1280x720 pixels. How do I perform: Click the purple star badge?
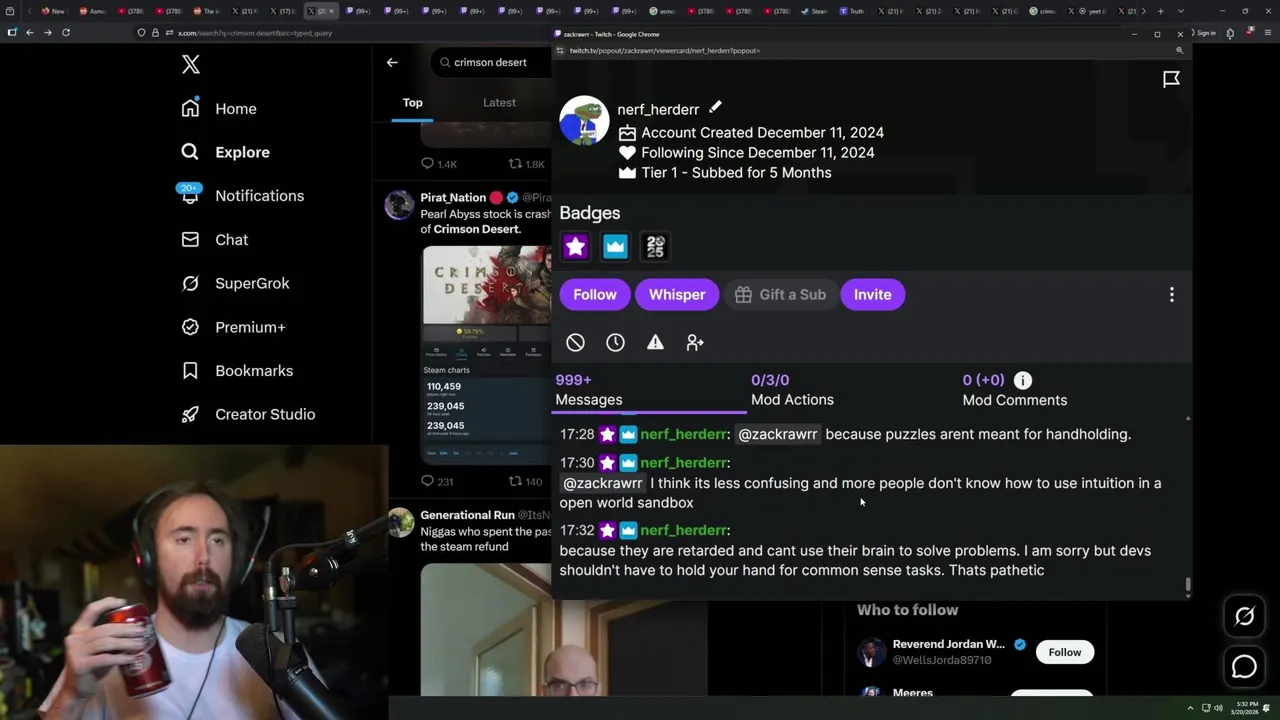(x=575, y=246)
